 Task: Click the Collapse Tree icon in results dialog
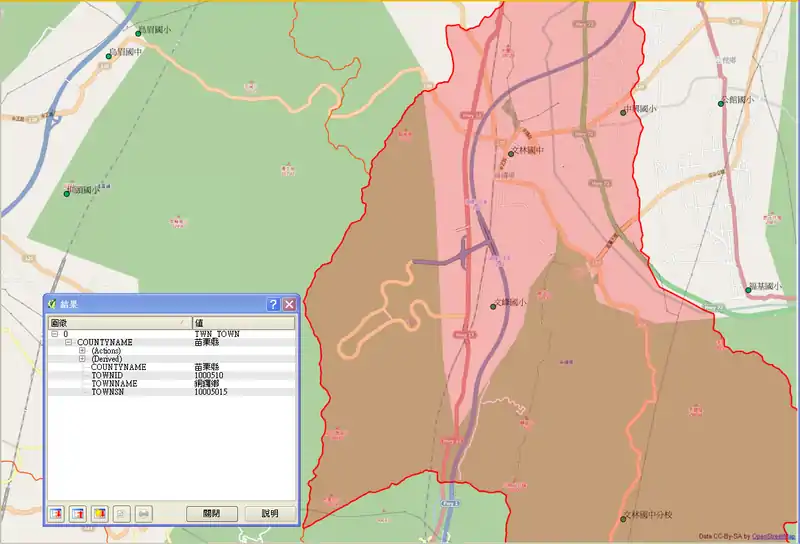[x=78, y=513]
